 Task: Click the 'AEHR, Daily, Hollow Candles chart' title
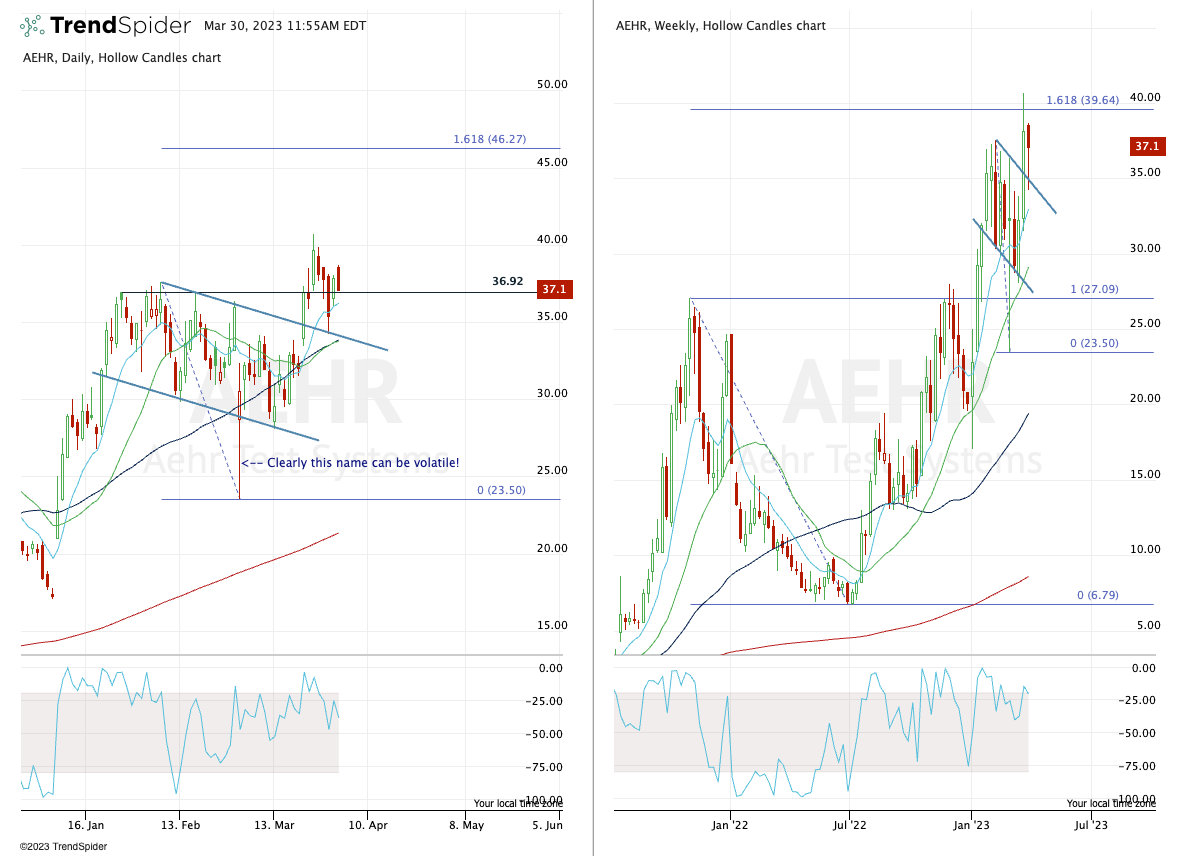[x=122, y=57]
